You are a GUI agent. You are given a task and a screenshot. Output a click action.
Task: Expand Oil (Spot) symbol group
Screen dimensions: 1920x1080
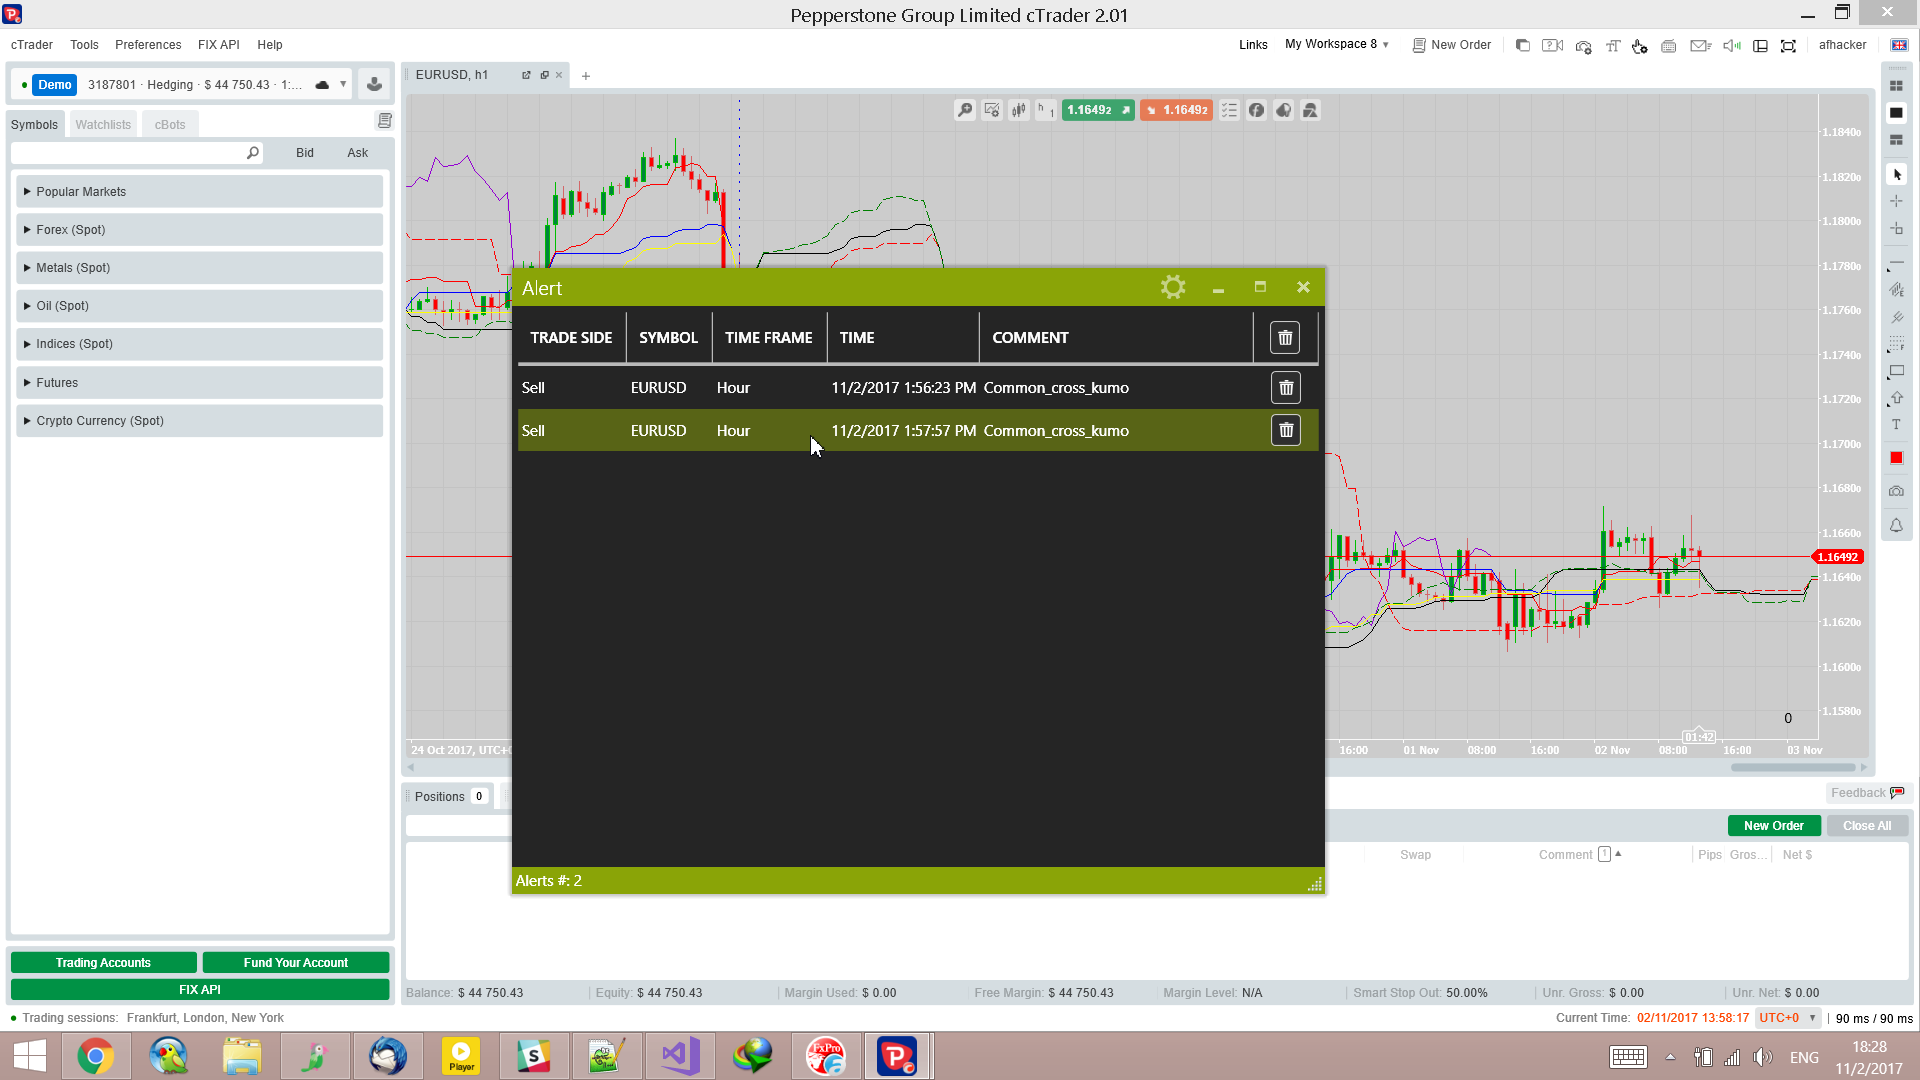point(199,306)
